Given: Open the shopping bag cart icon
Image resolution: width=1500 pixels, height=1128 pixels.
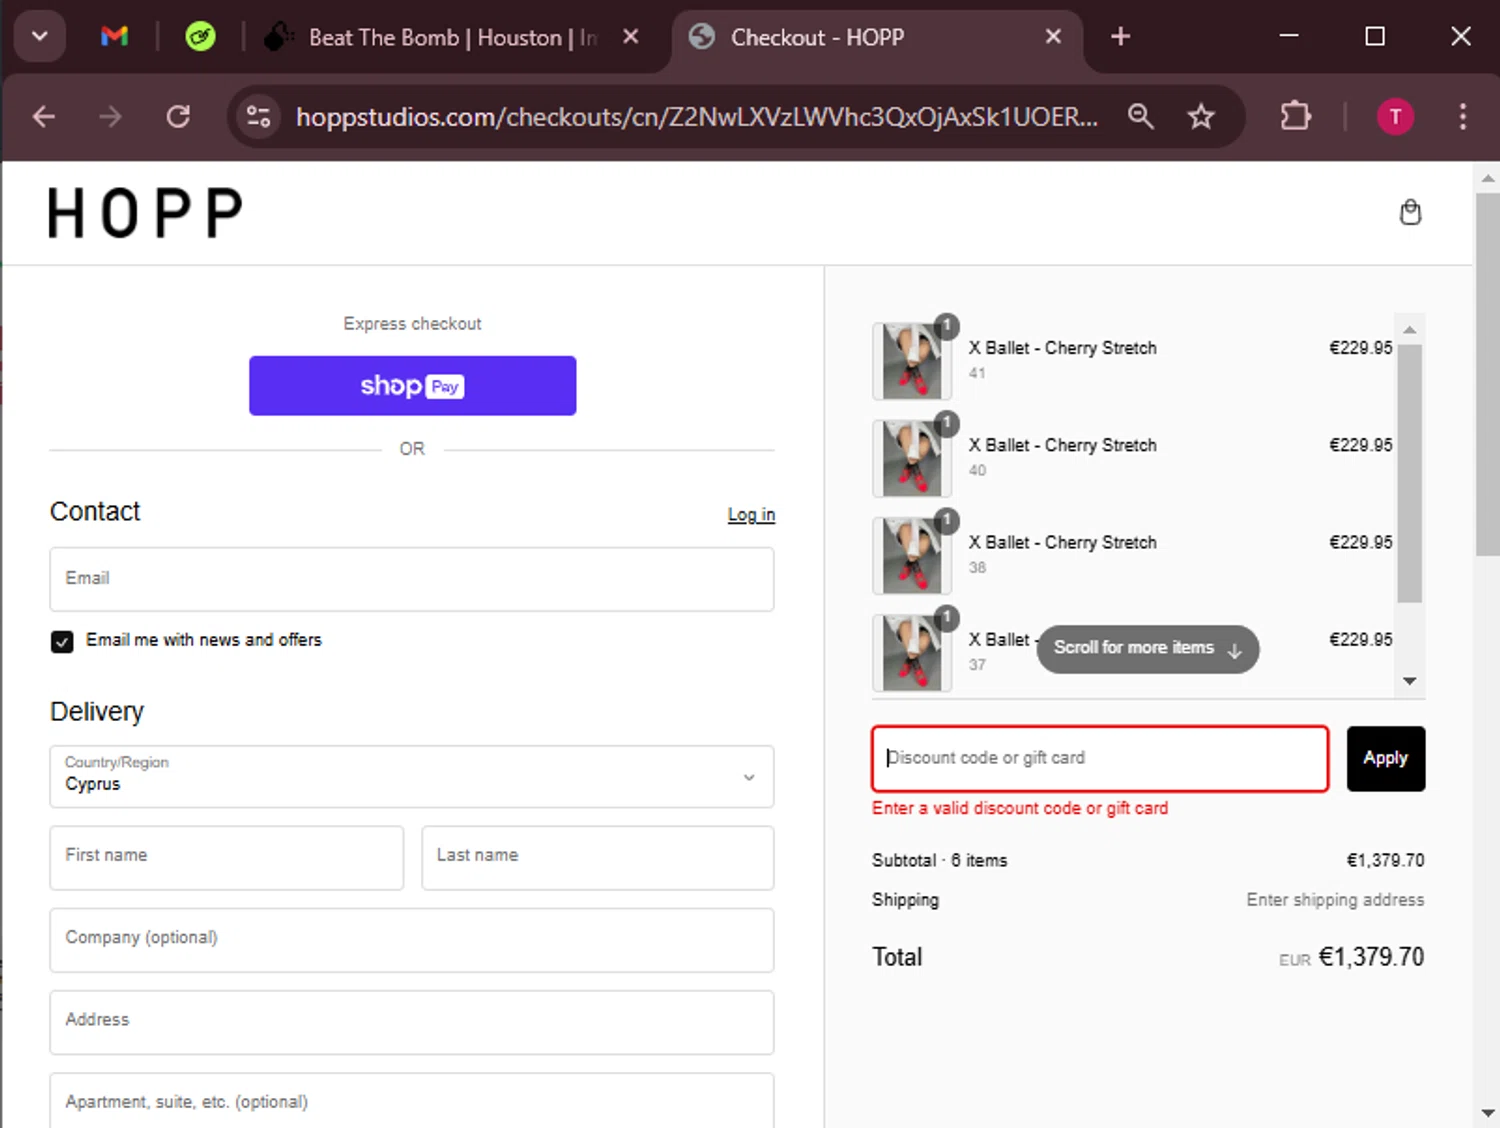Looking at the screenshot, I should 1410,212.
